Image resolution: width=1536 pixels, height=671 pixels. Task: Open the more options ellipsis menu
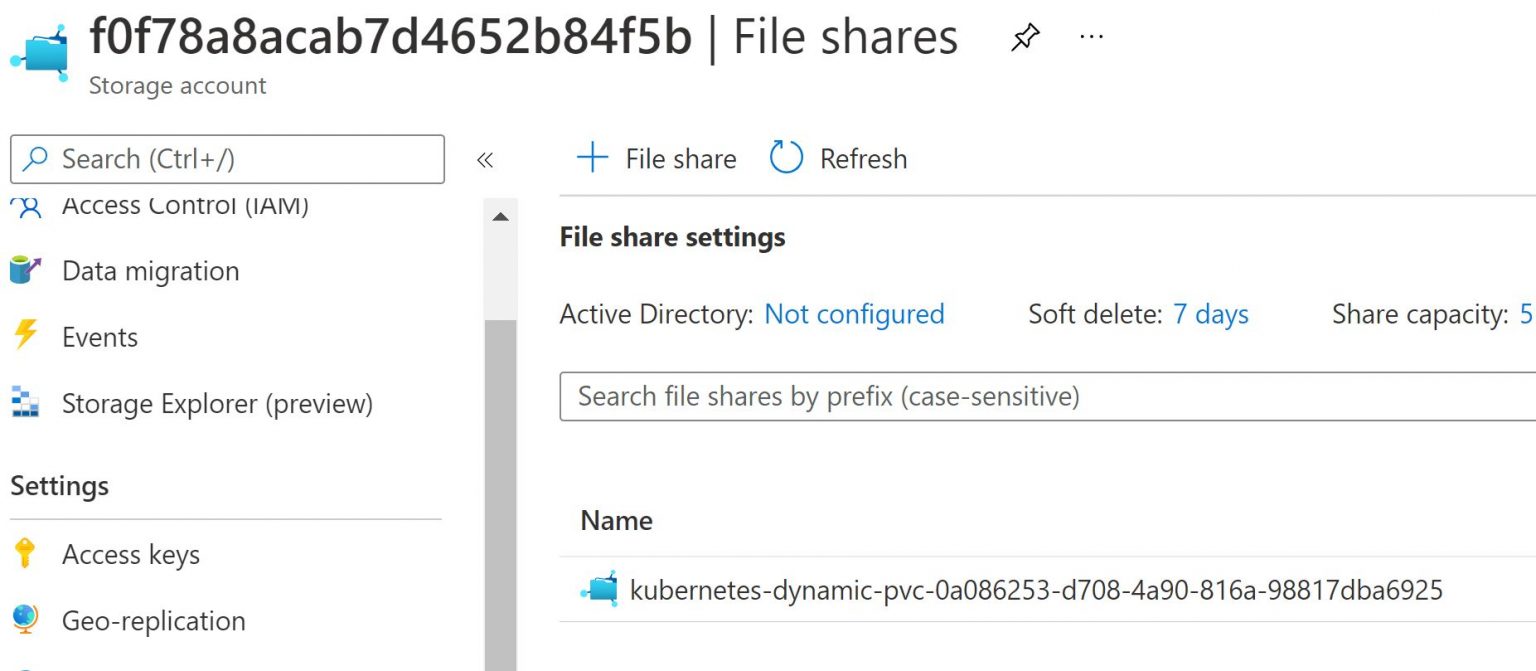pos(1092,37)
